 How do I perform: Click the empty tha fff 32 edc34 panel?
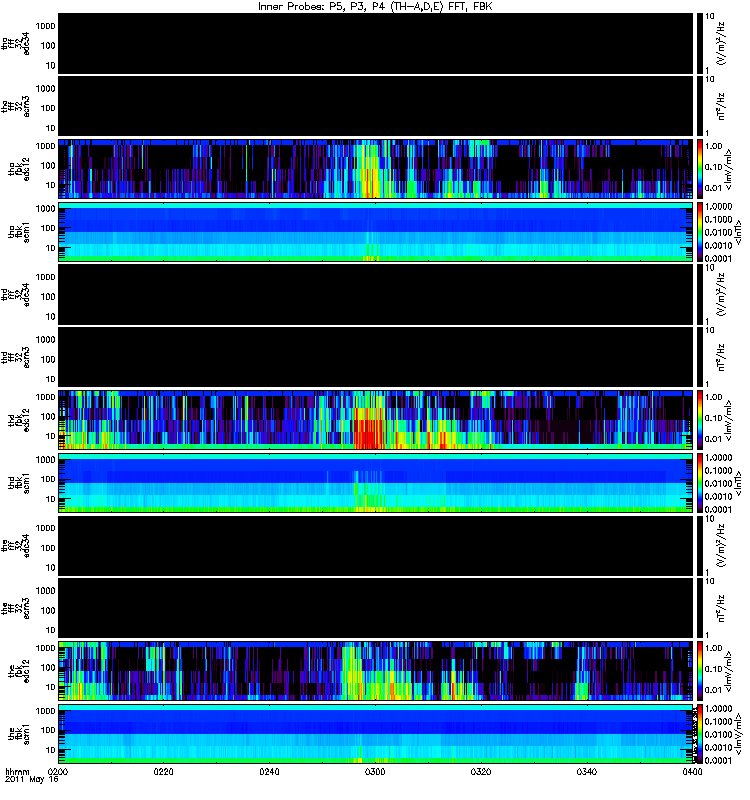coord(376,43)
